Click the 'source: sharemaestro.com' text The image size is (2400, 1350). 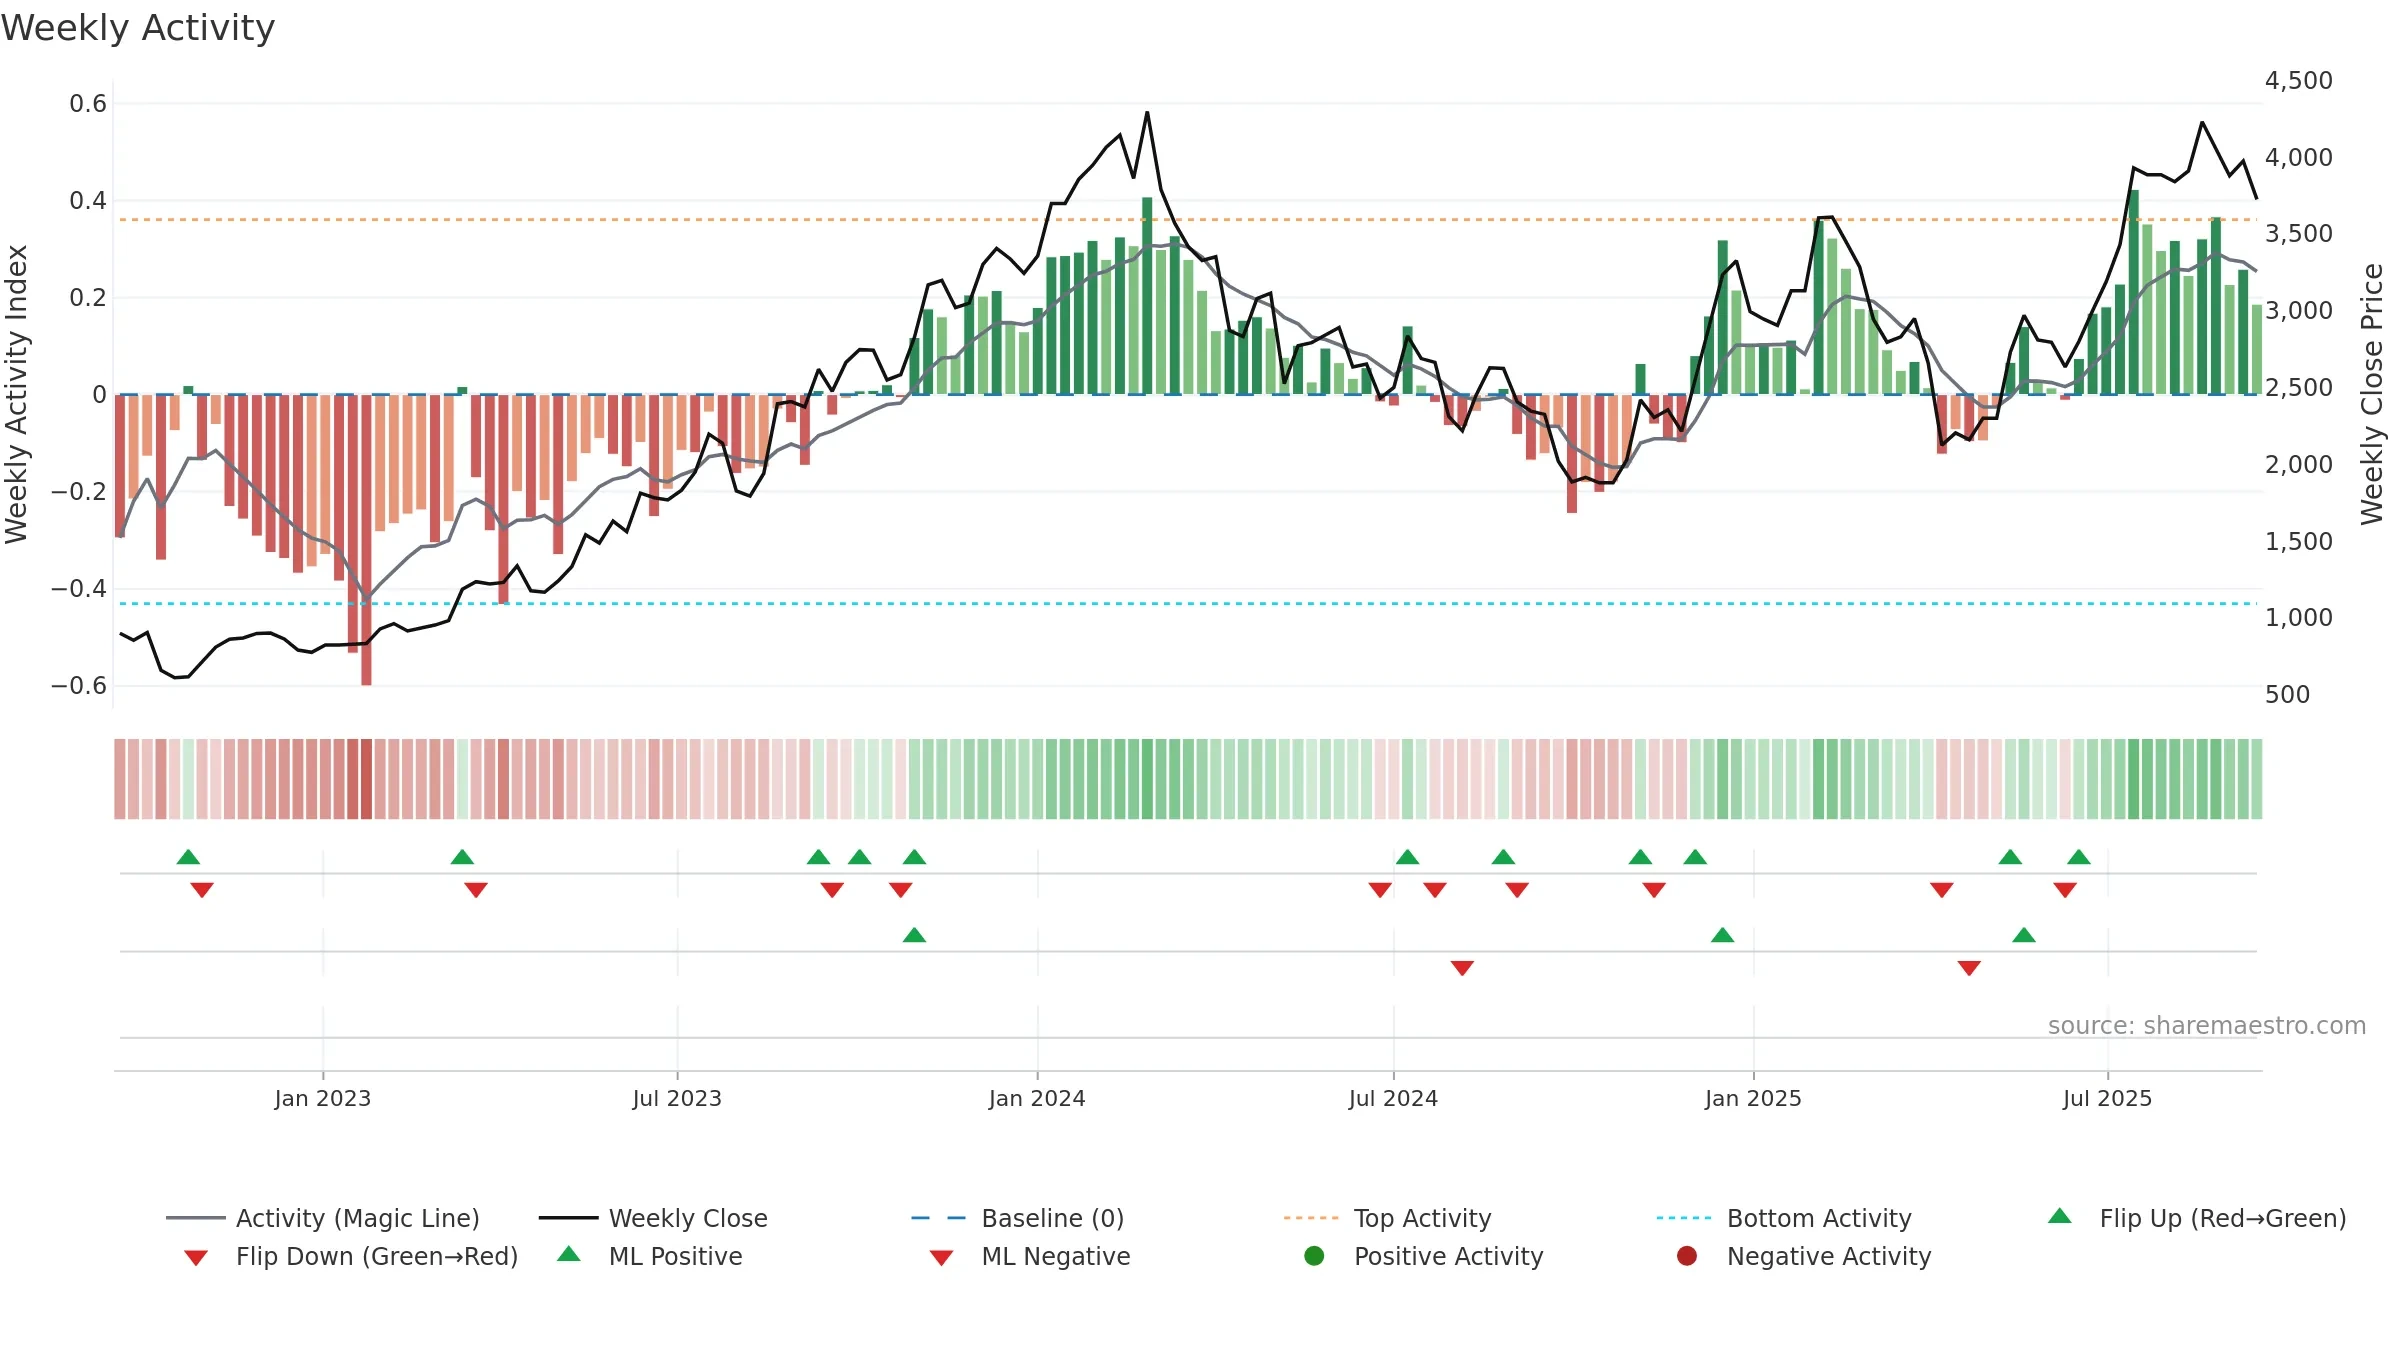[2207, 1025]
